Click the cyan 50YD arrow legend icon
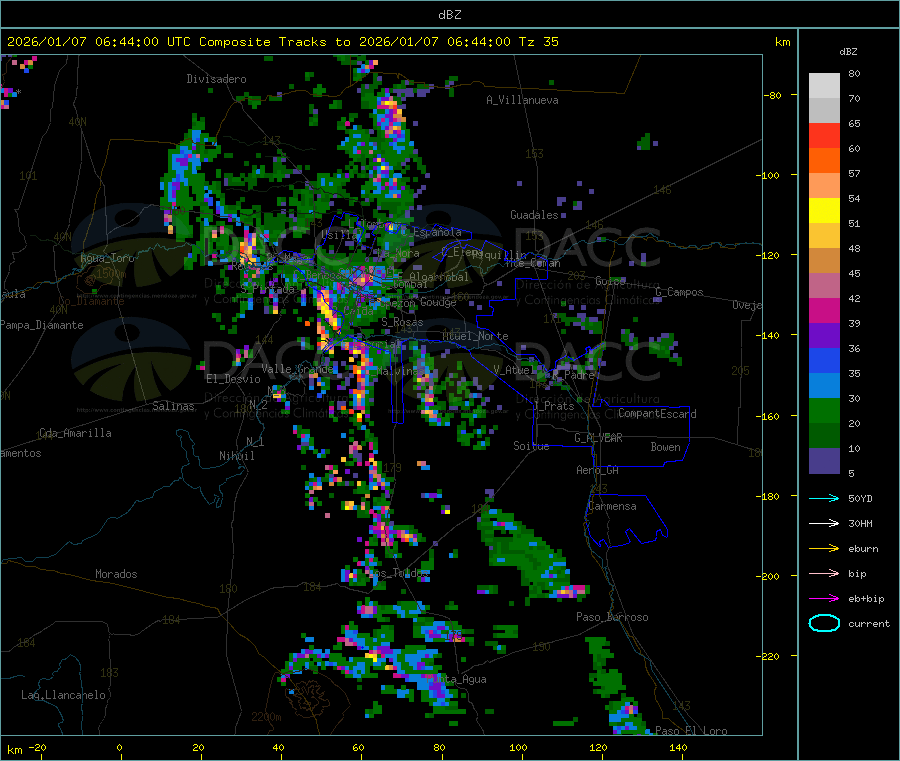Viewport: 900px width, 761px height. tap(824, 498)
